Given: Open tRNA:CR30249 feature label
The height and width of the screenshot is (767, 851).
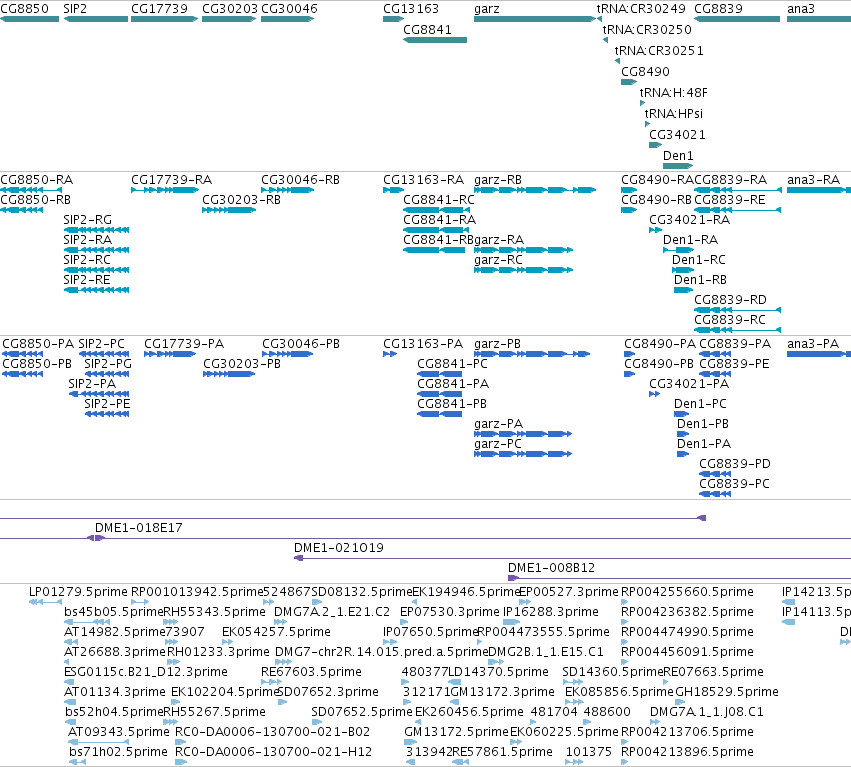Looking at the screenshot, I should tap(641, 9).
